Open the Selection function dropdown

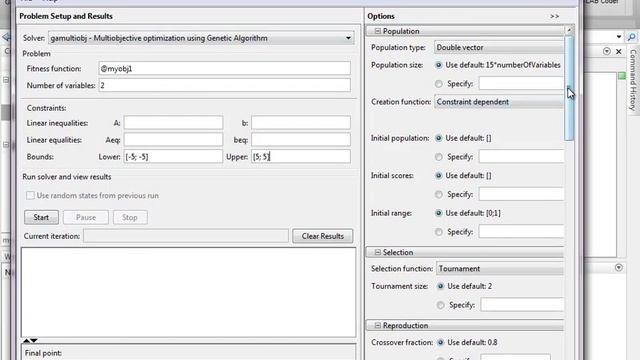500,269
